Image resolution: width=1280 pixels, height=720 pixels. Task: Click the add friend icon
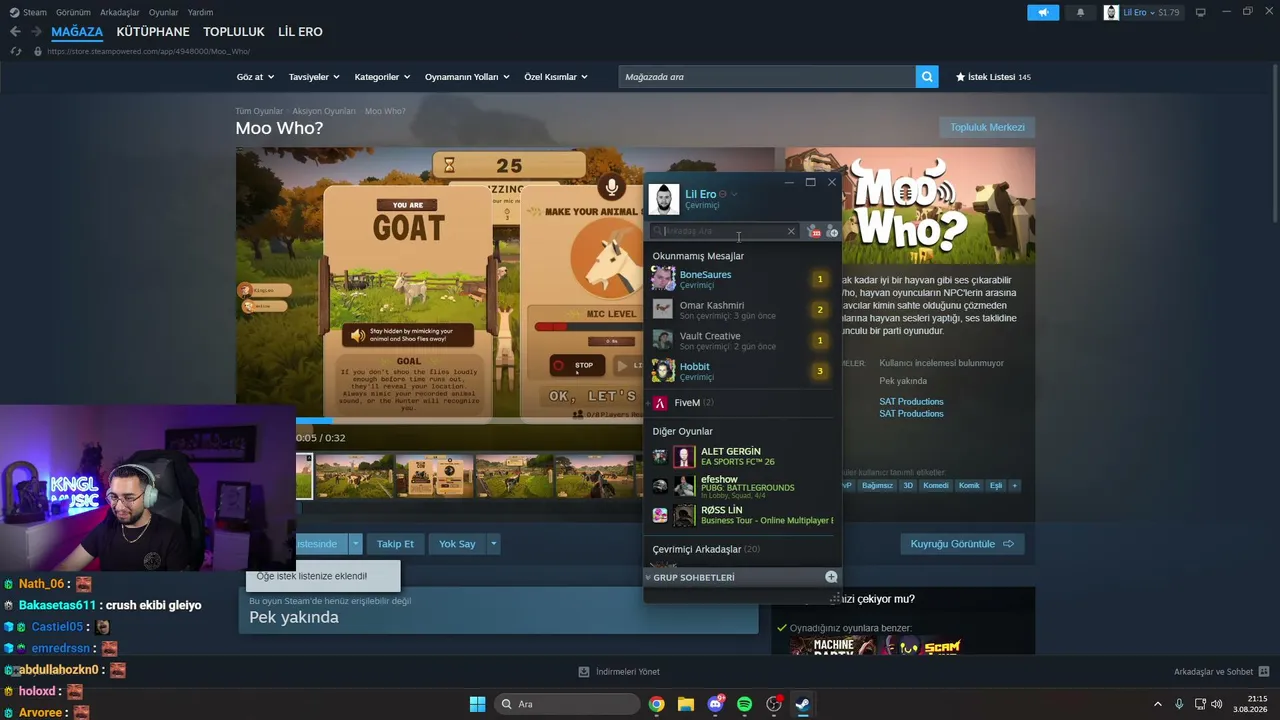832,231
